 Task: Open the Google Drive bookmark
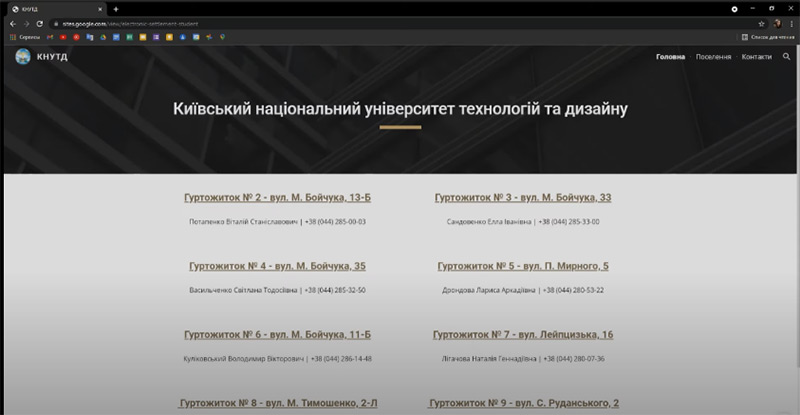point(103,37)
